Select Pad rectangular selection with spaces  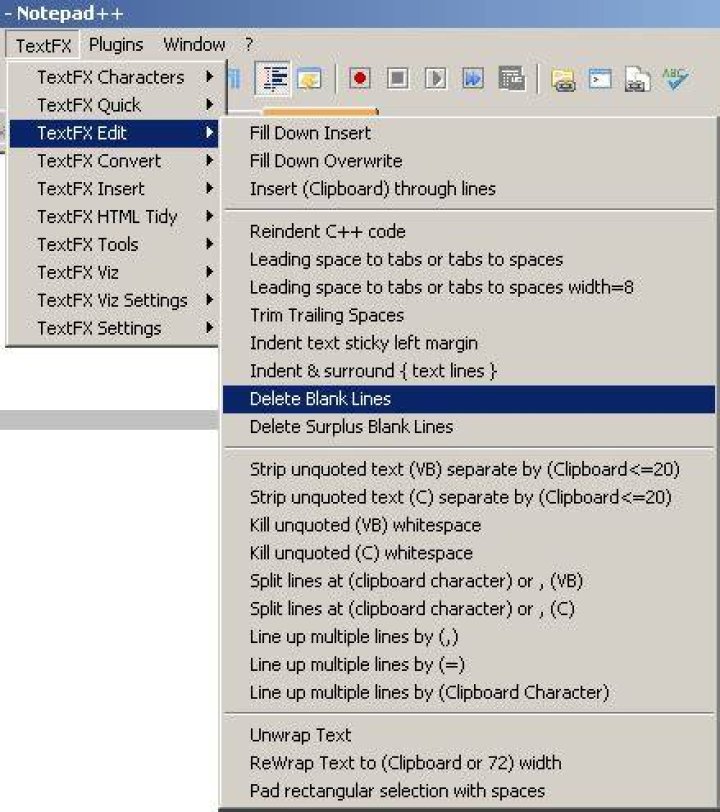coord(469,791)
